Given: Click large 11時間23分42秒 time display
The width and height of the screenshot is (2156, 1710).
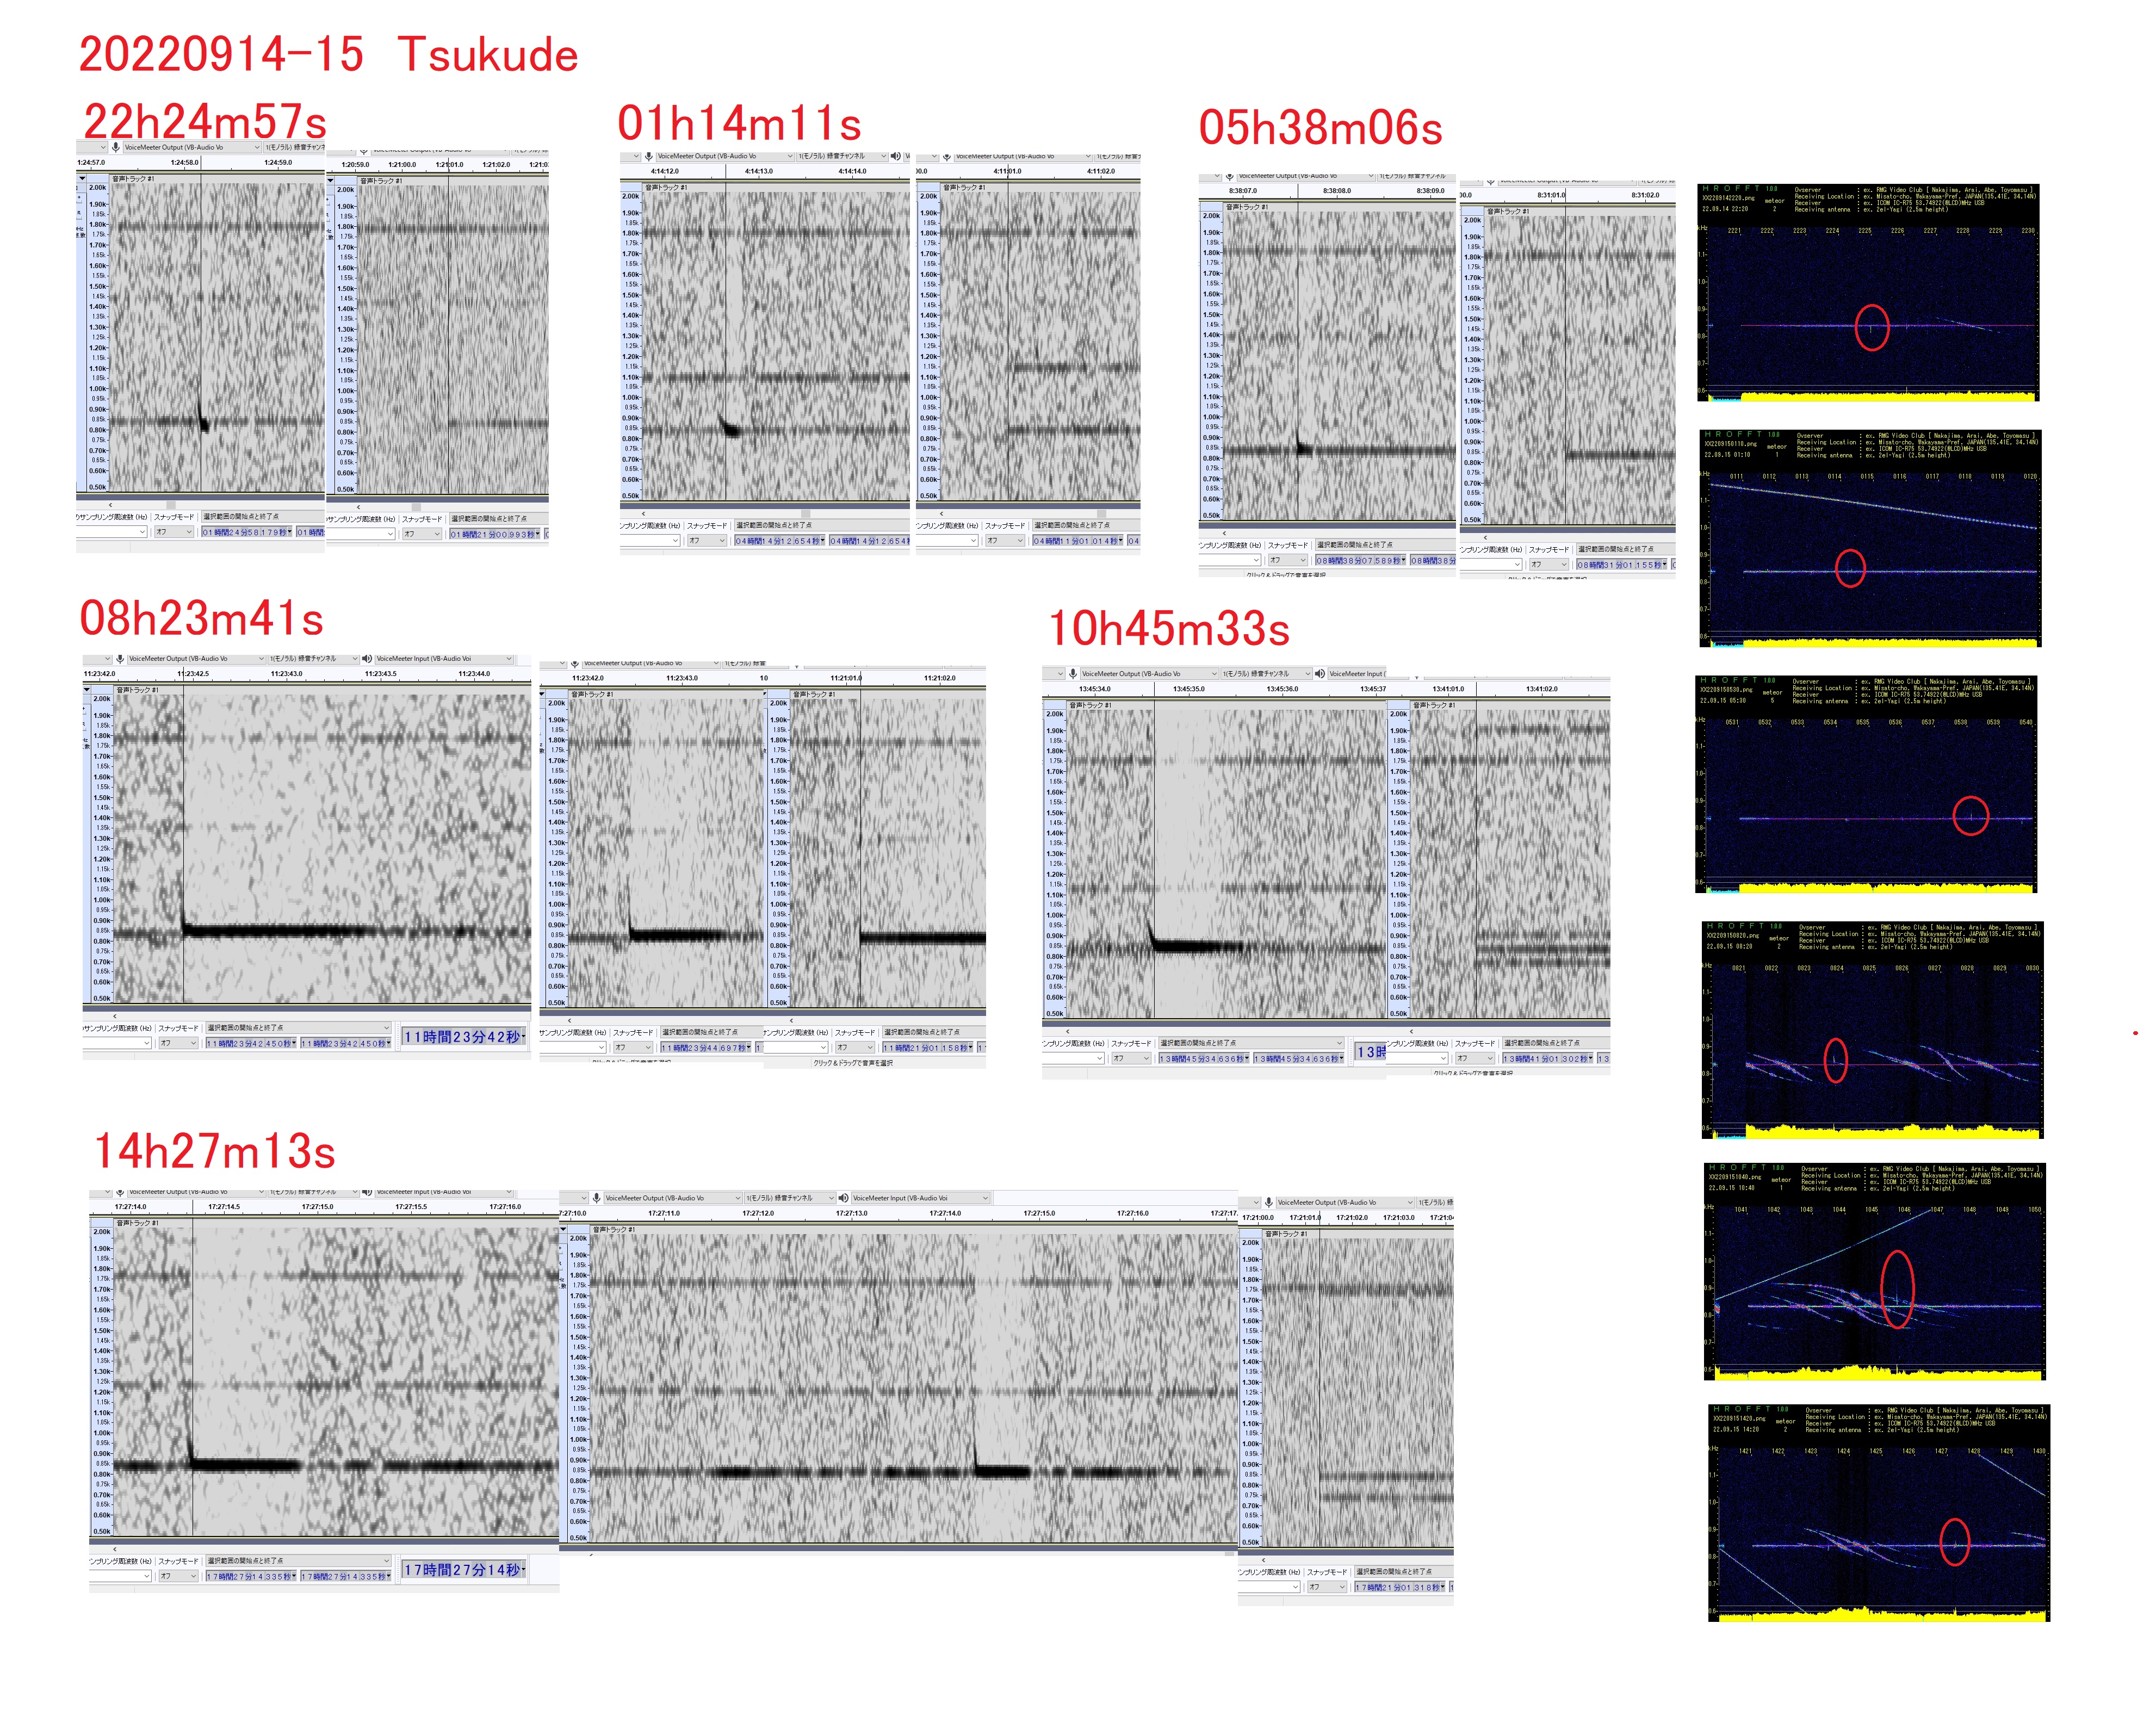Looking at the screenshot, I should (x=463, y=1037).
